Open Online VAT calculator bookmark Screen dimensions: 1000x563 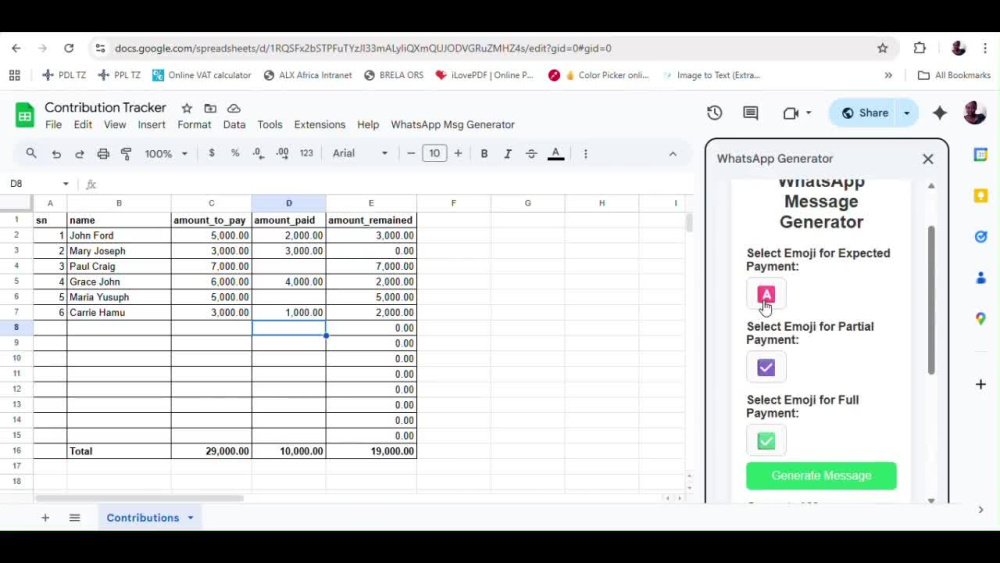coord(202,75)
